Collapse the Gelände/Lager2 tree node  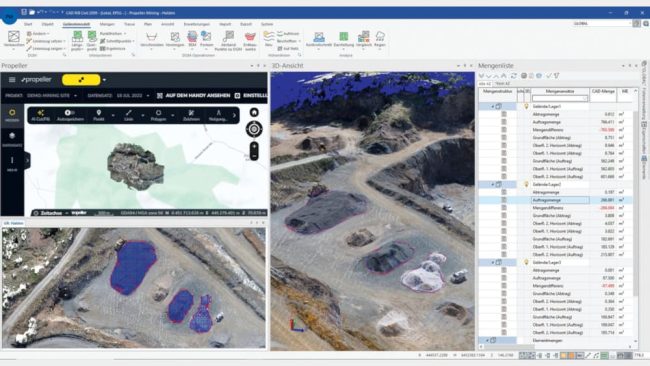(x=493, y=184)
